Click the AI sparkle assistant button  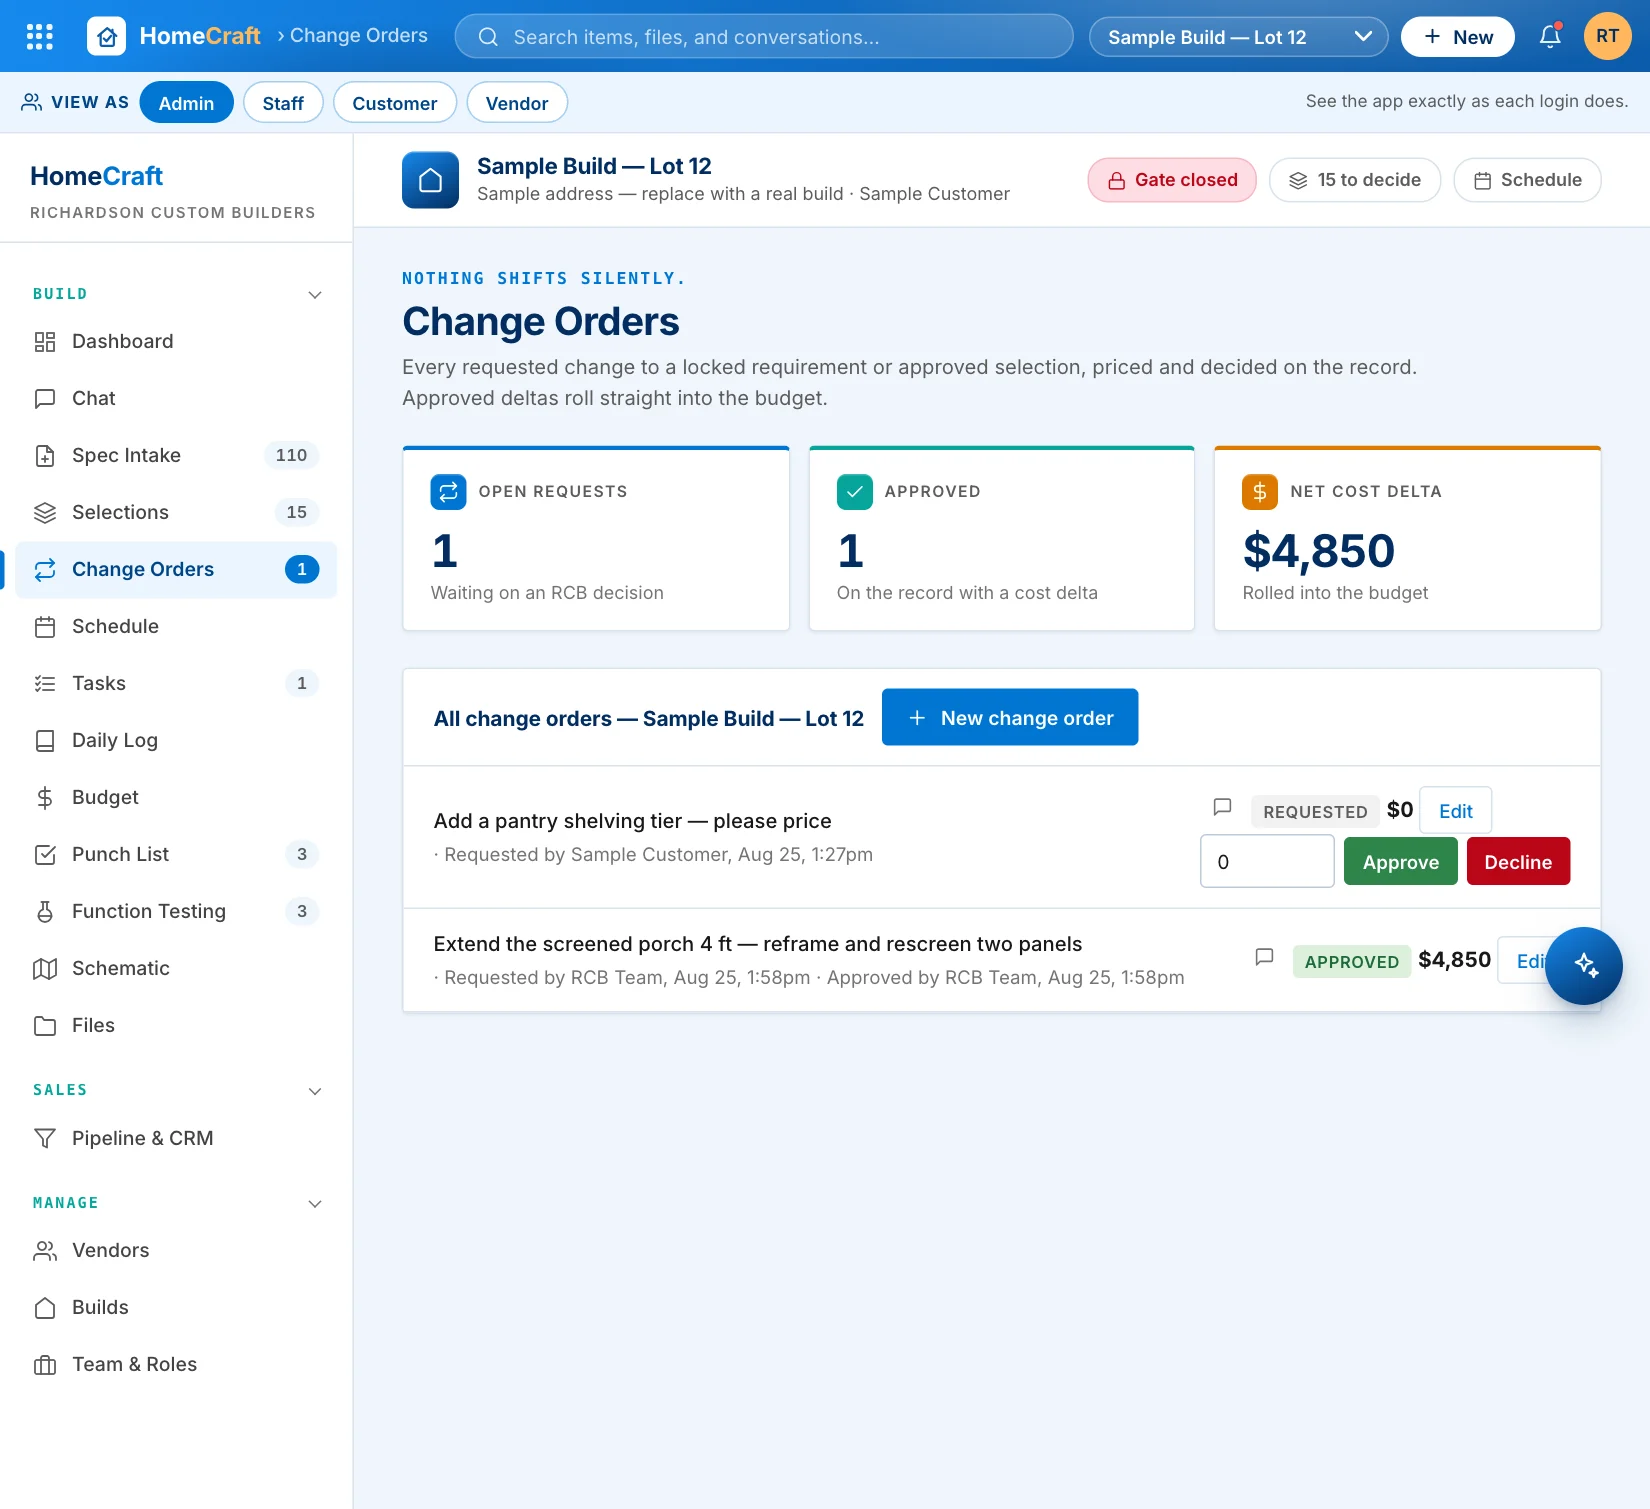coord(1584,966)
